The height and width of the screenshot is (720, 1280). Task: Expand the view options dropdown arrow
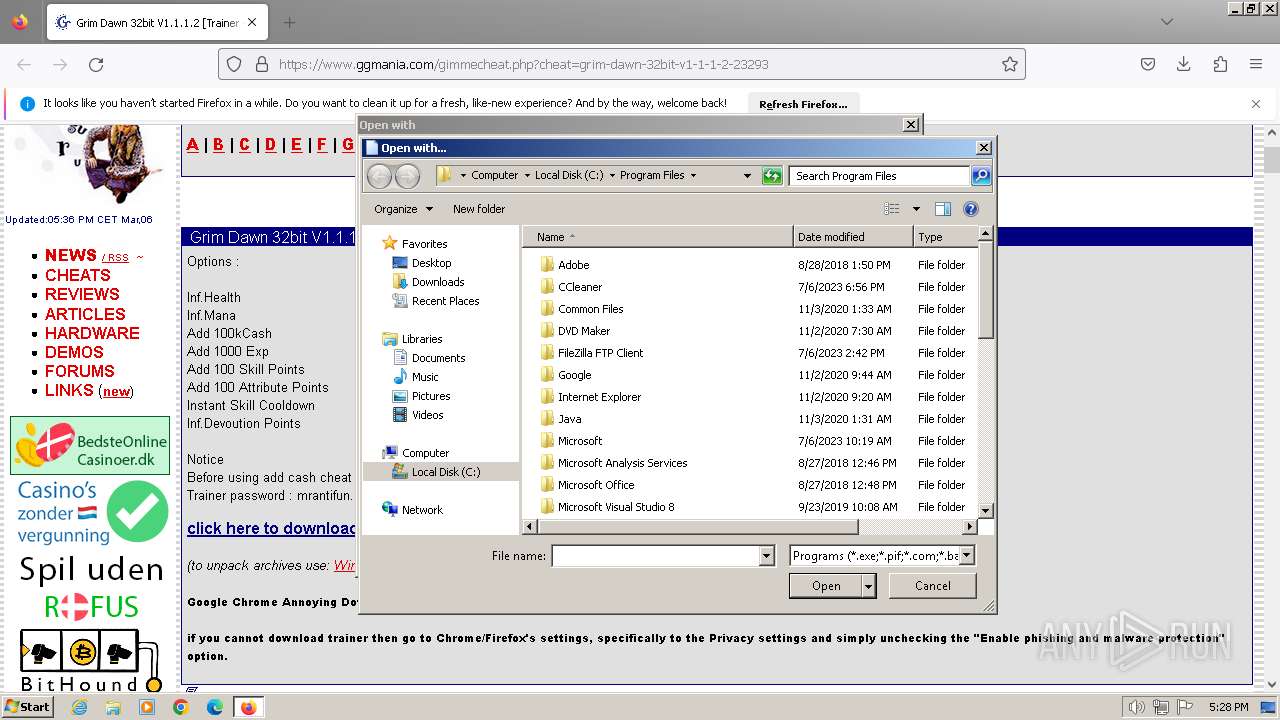916,209
